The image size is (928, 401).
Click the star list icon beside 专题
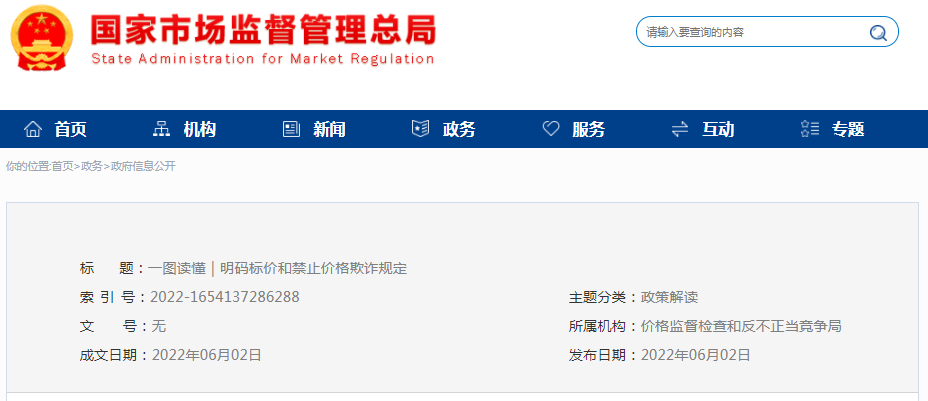(x=810, y=128)
